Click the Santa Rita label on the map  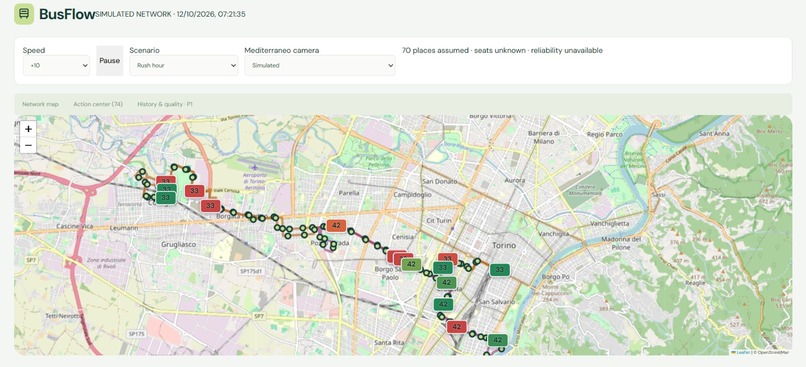pos(389,342)
